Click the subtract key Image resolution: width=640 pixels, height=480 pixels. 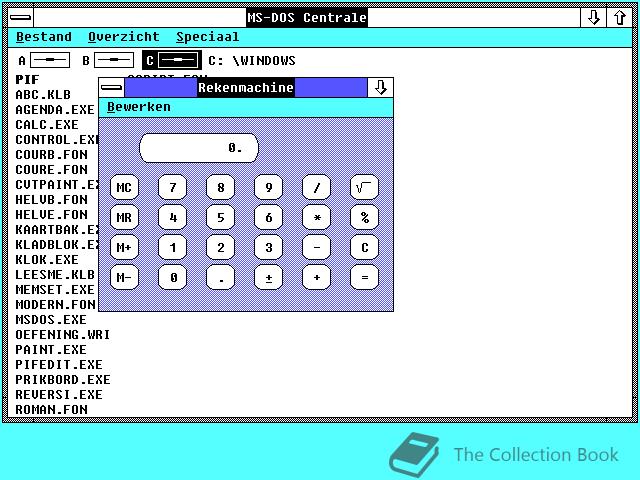316,247
